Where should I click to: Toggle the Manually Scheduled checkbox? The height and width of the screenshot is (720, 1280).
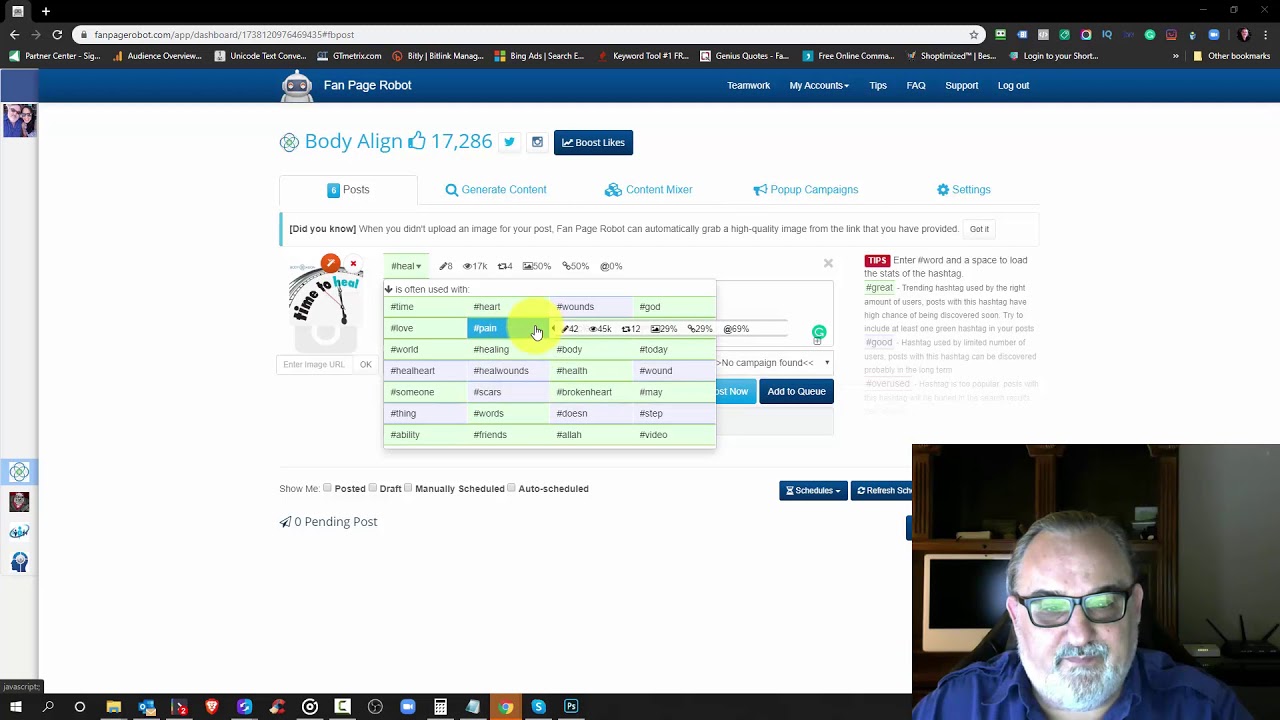pos(408,488)
